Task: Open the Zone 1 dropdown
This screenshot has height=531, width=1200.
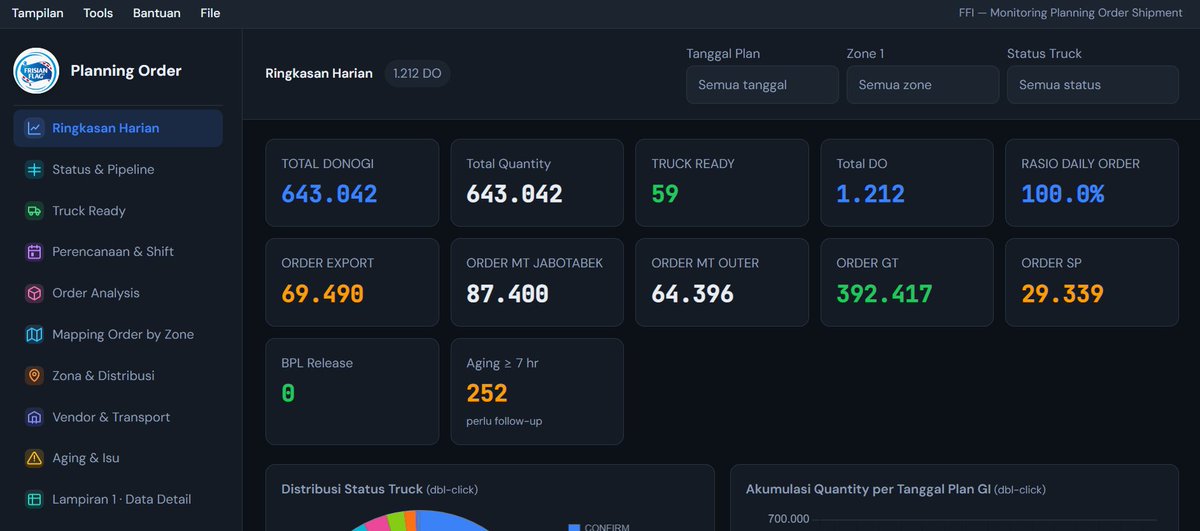Action: click(922, 85)
